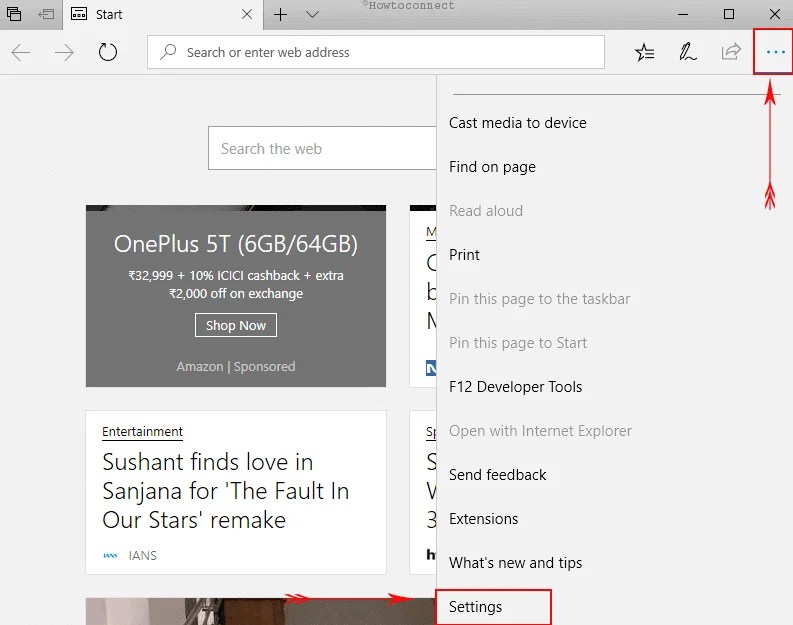Maximize the Edge window

coord(729,14)
